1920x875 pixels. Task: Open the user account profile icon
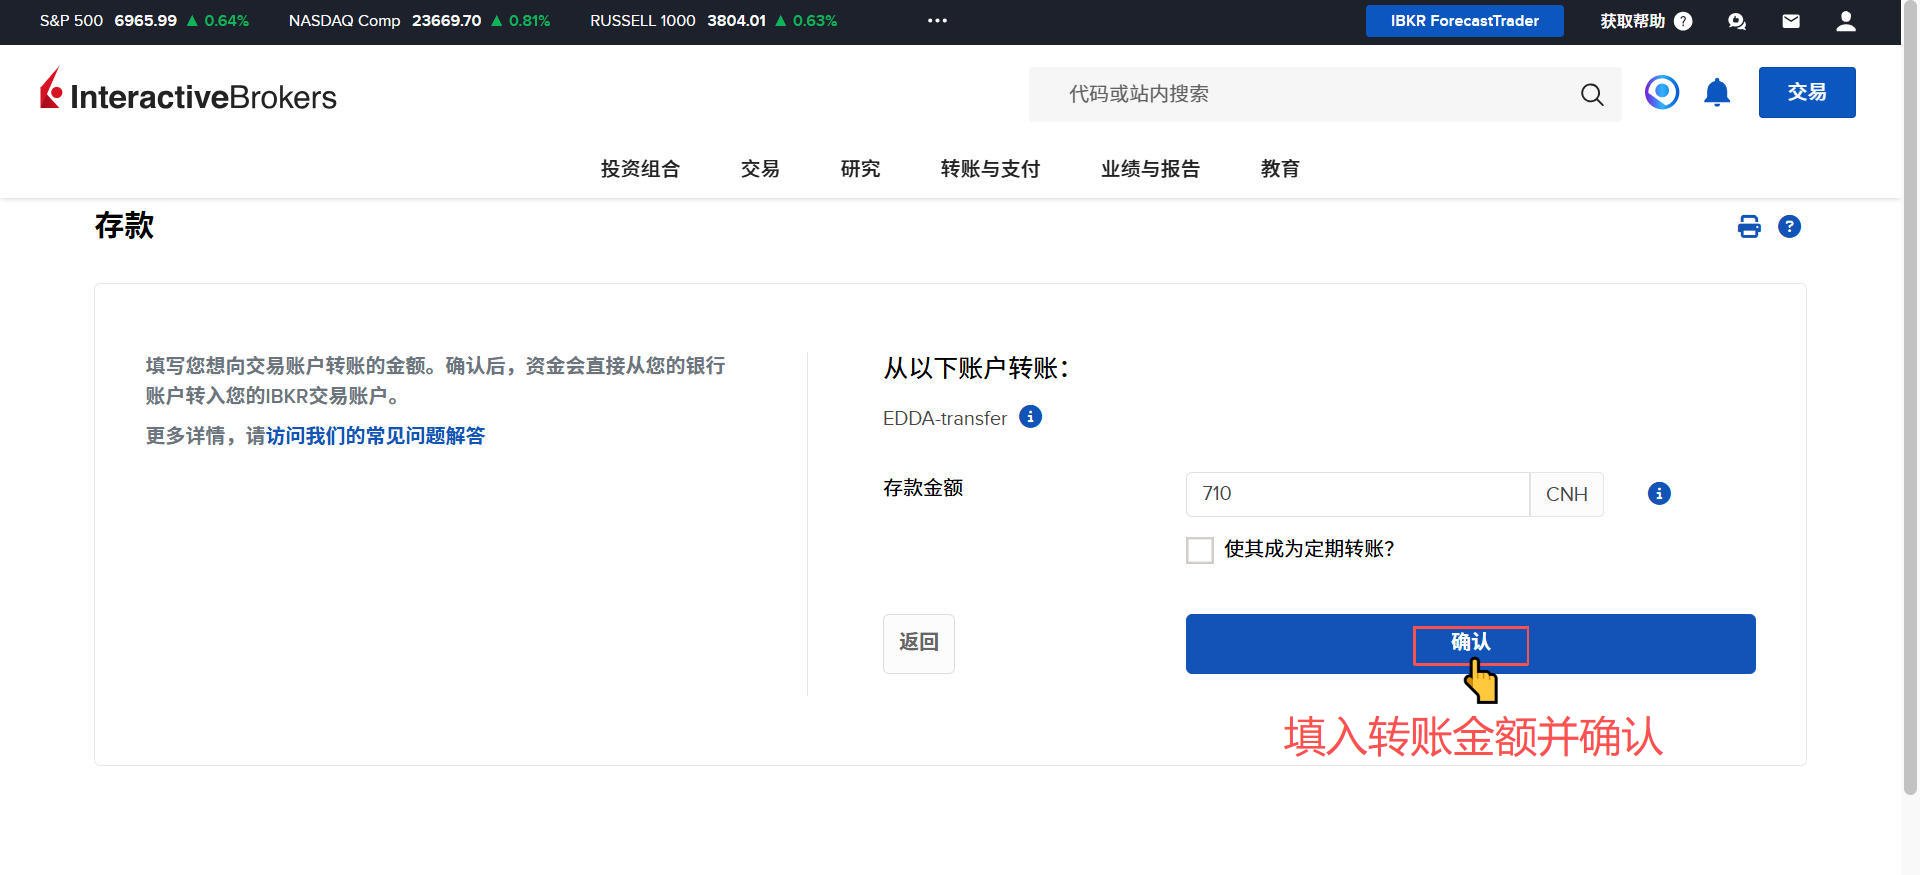[1845, 21]
